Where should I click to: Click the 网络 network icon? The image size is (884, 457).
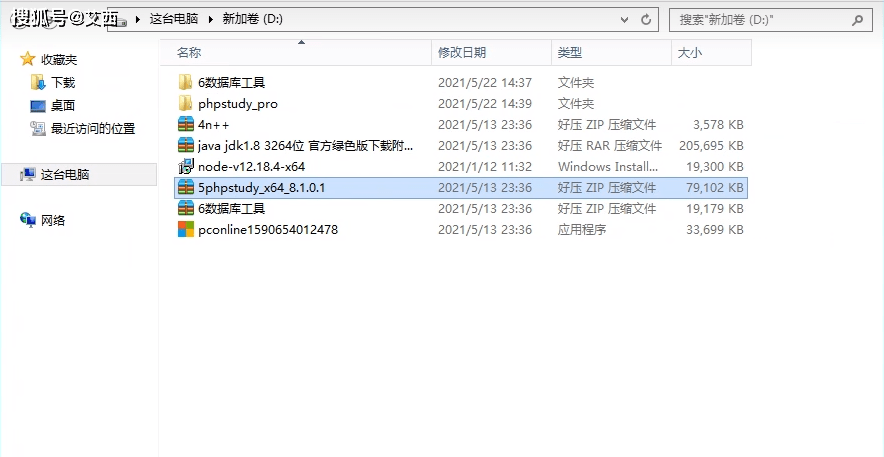tap(27, 220)
